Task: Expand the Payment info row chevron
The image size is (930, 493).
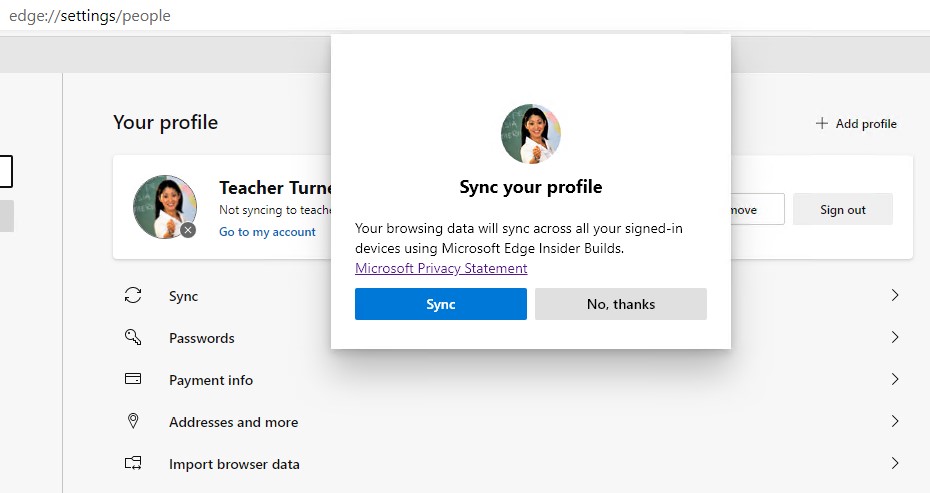Action: click(895, 379)
